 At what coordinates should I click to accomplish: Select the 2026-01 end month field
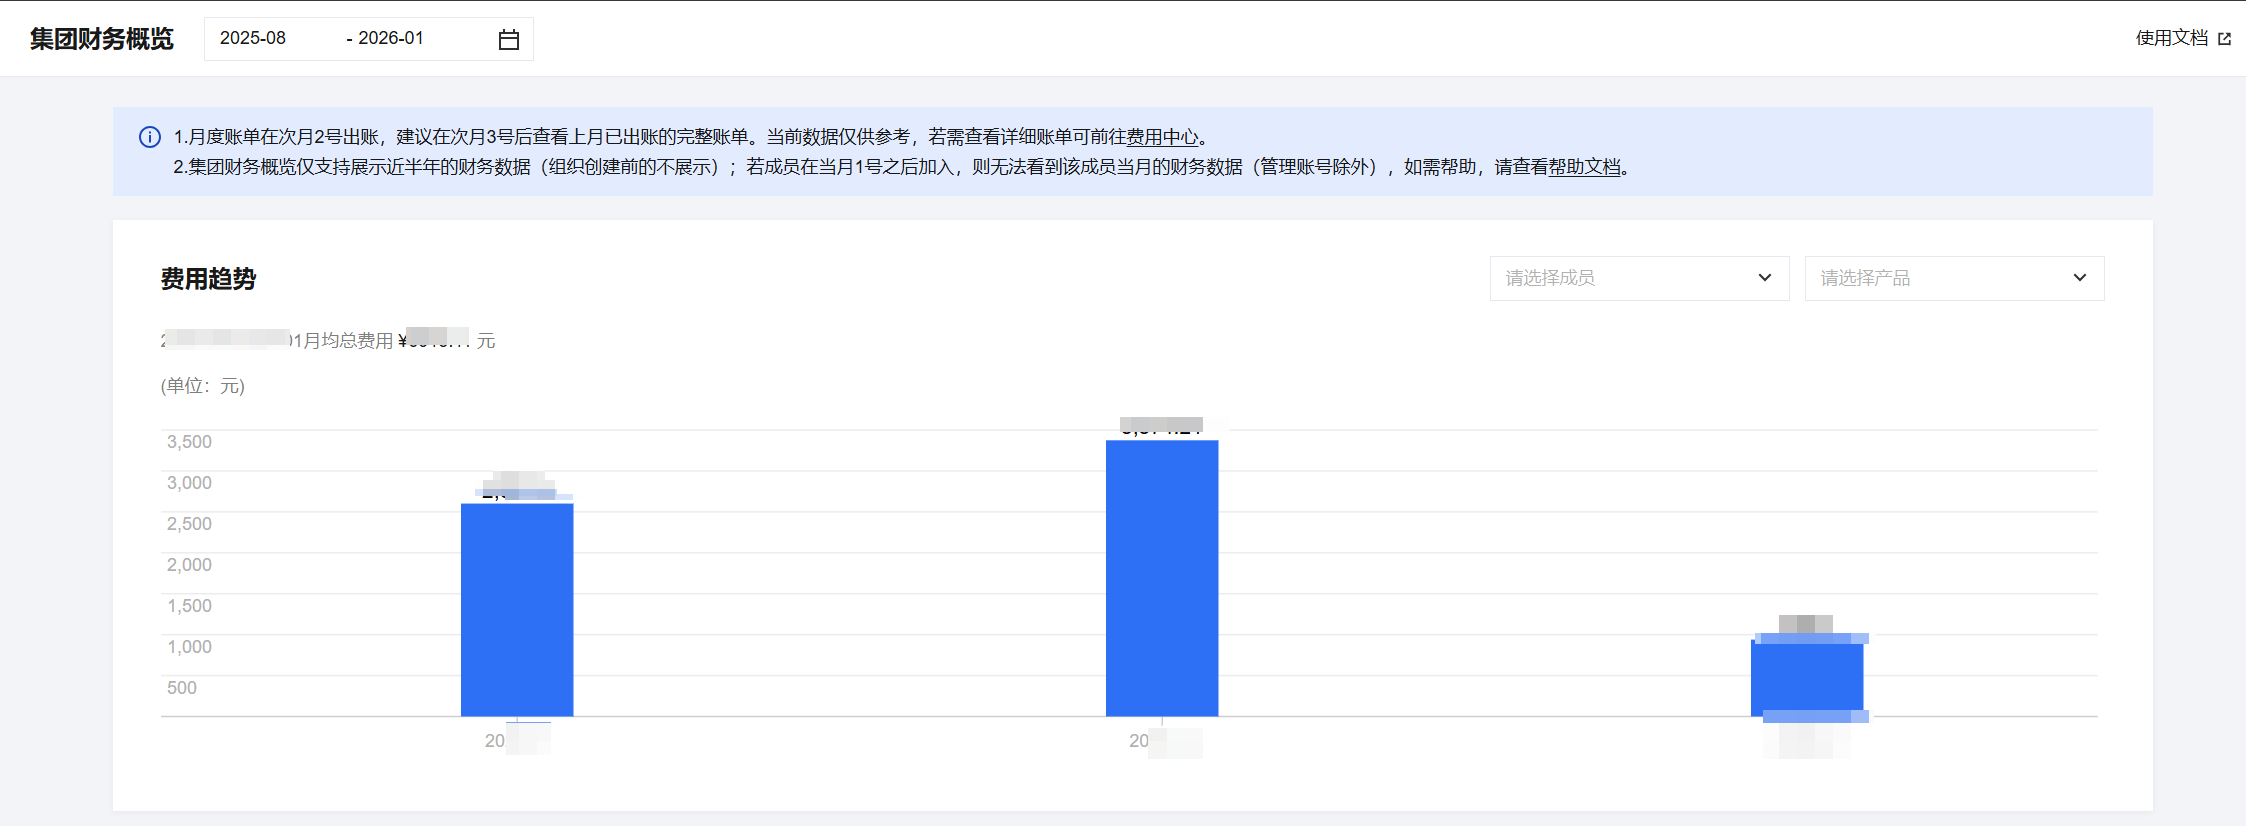pos(390,38)
